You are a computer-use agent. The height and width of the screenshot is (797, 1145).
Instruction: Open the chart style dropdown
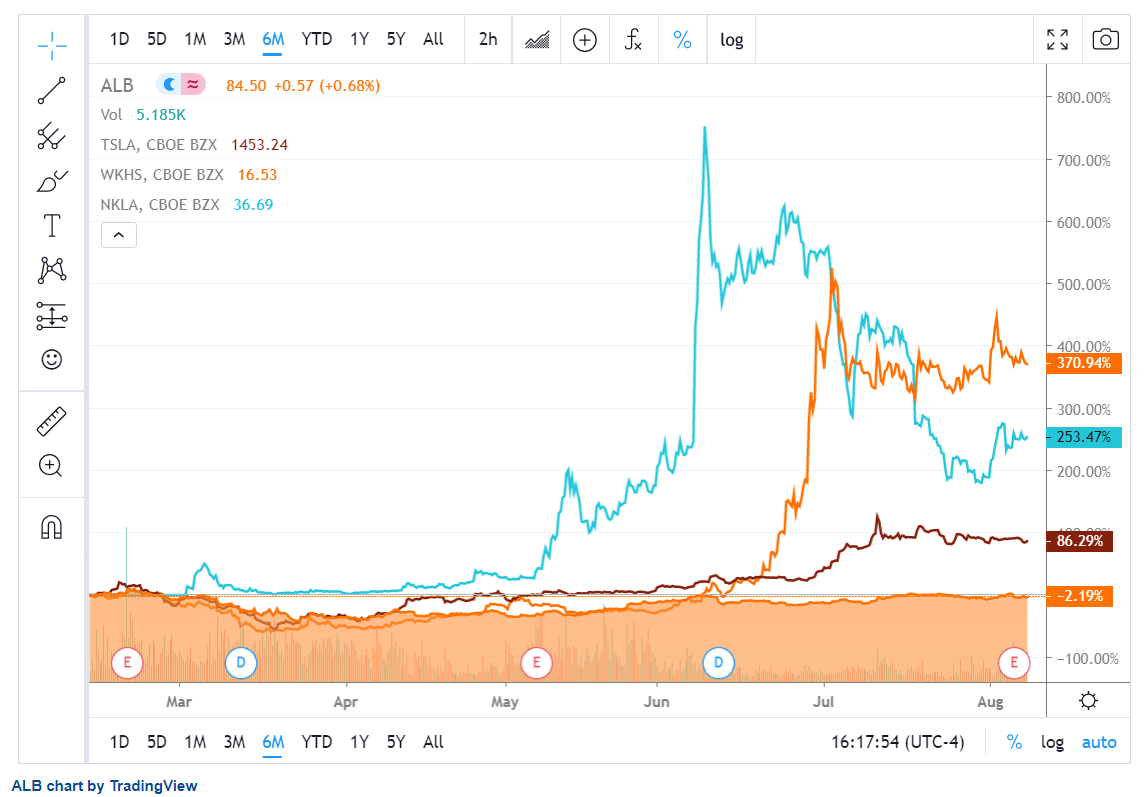pyautogui.click(x=536, y=39)
